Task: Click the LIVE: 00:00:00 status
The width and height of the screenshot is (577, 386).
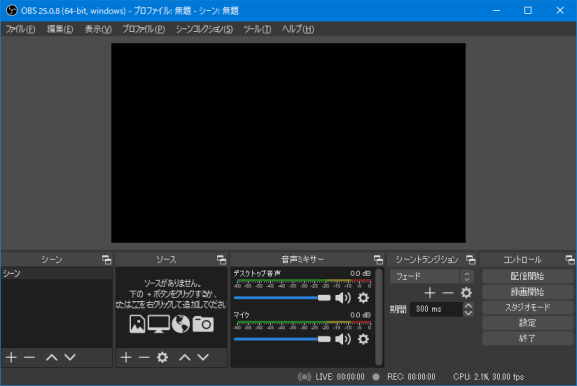Action: pyautogui.click(x=340, y=377)
